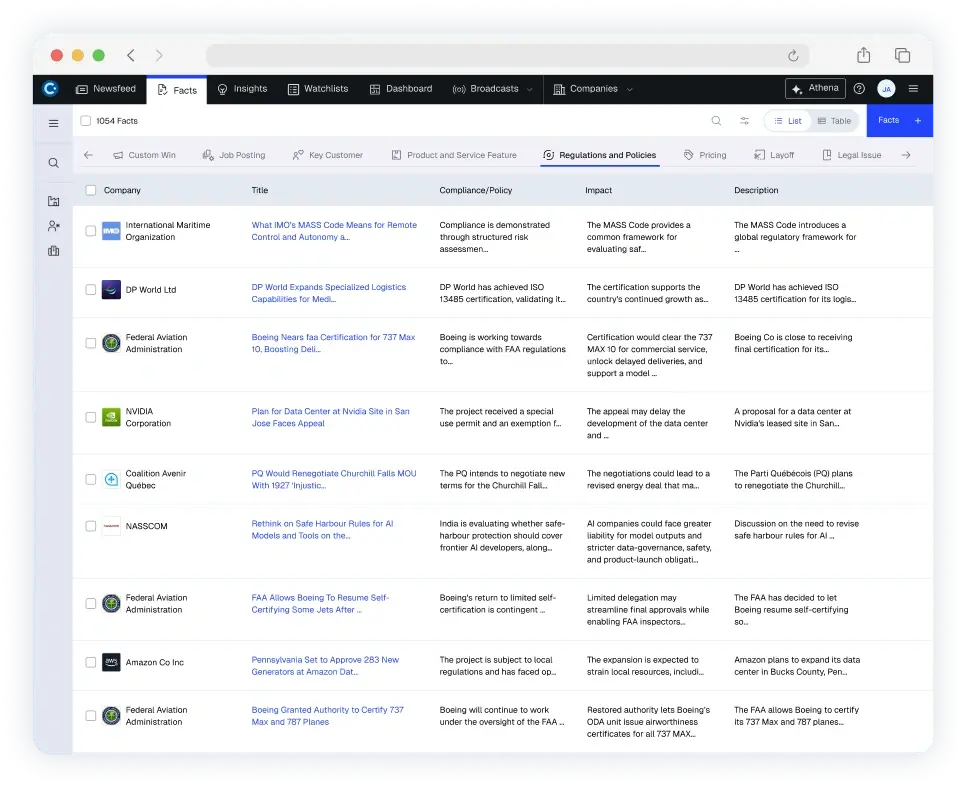957x788 pixels.
Task: Open the browser tabs overview icon
Action: click(902, 56)
